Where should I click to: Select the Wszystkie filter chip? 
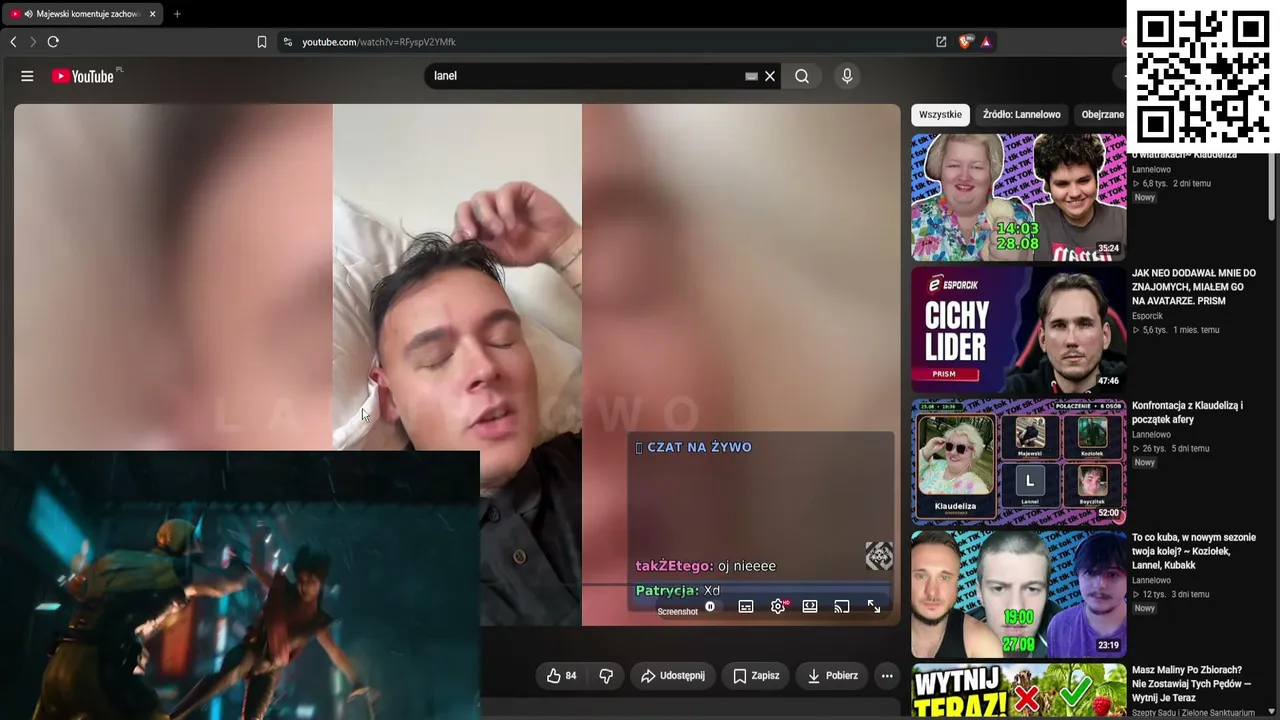click(x=940, y=114)
